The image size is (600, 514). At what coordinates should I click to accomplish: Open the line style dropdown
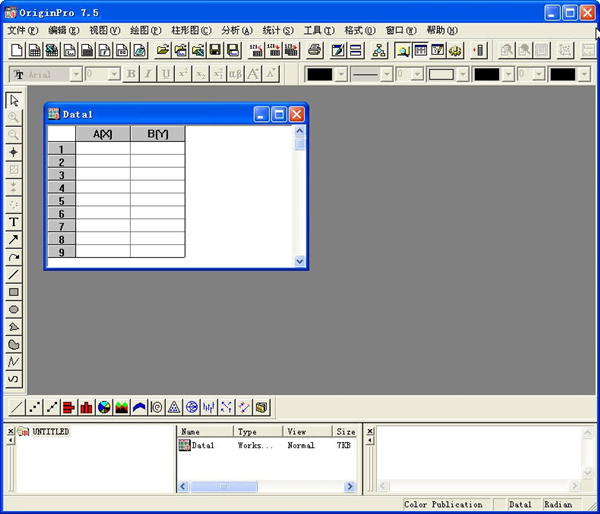coord(387,74)
